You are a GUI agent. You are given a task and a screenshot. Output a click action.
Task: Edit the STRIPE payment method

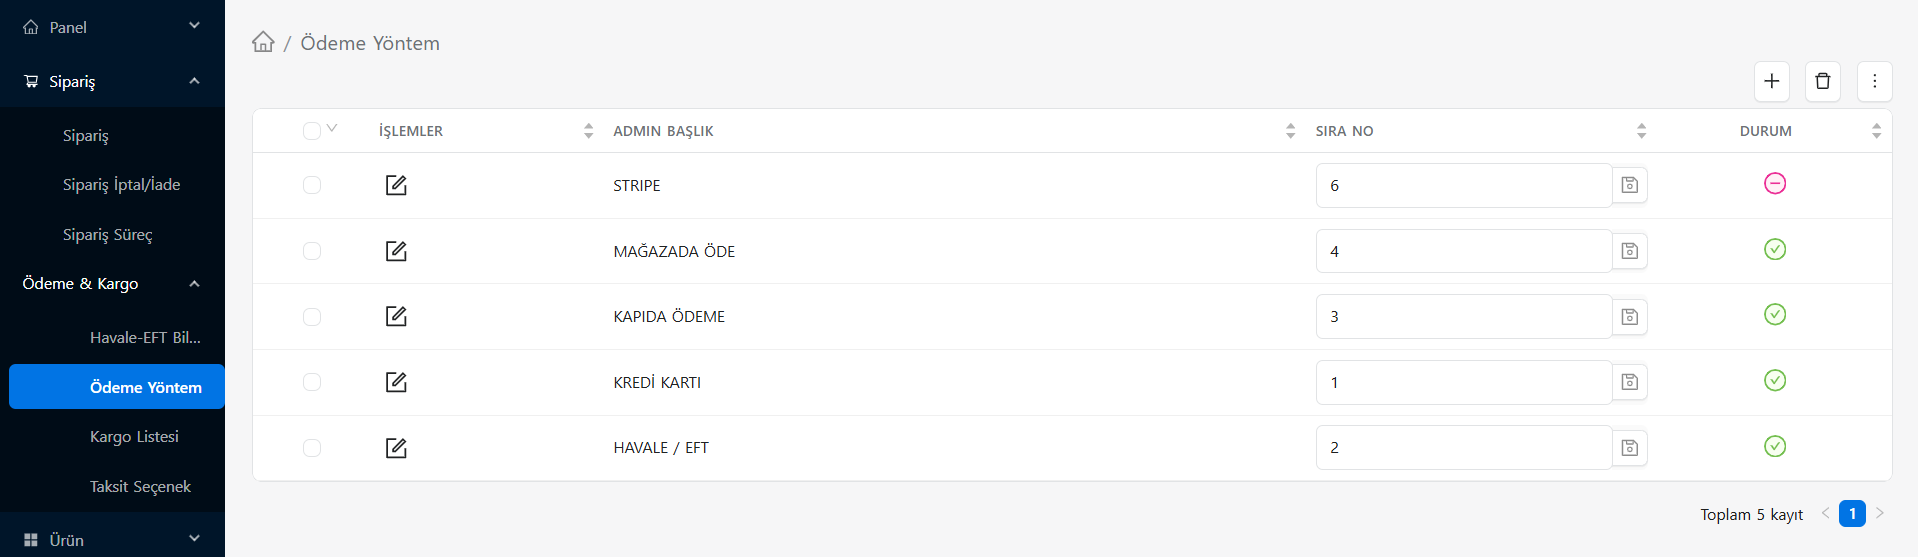(396, 185)
